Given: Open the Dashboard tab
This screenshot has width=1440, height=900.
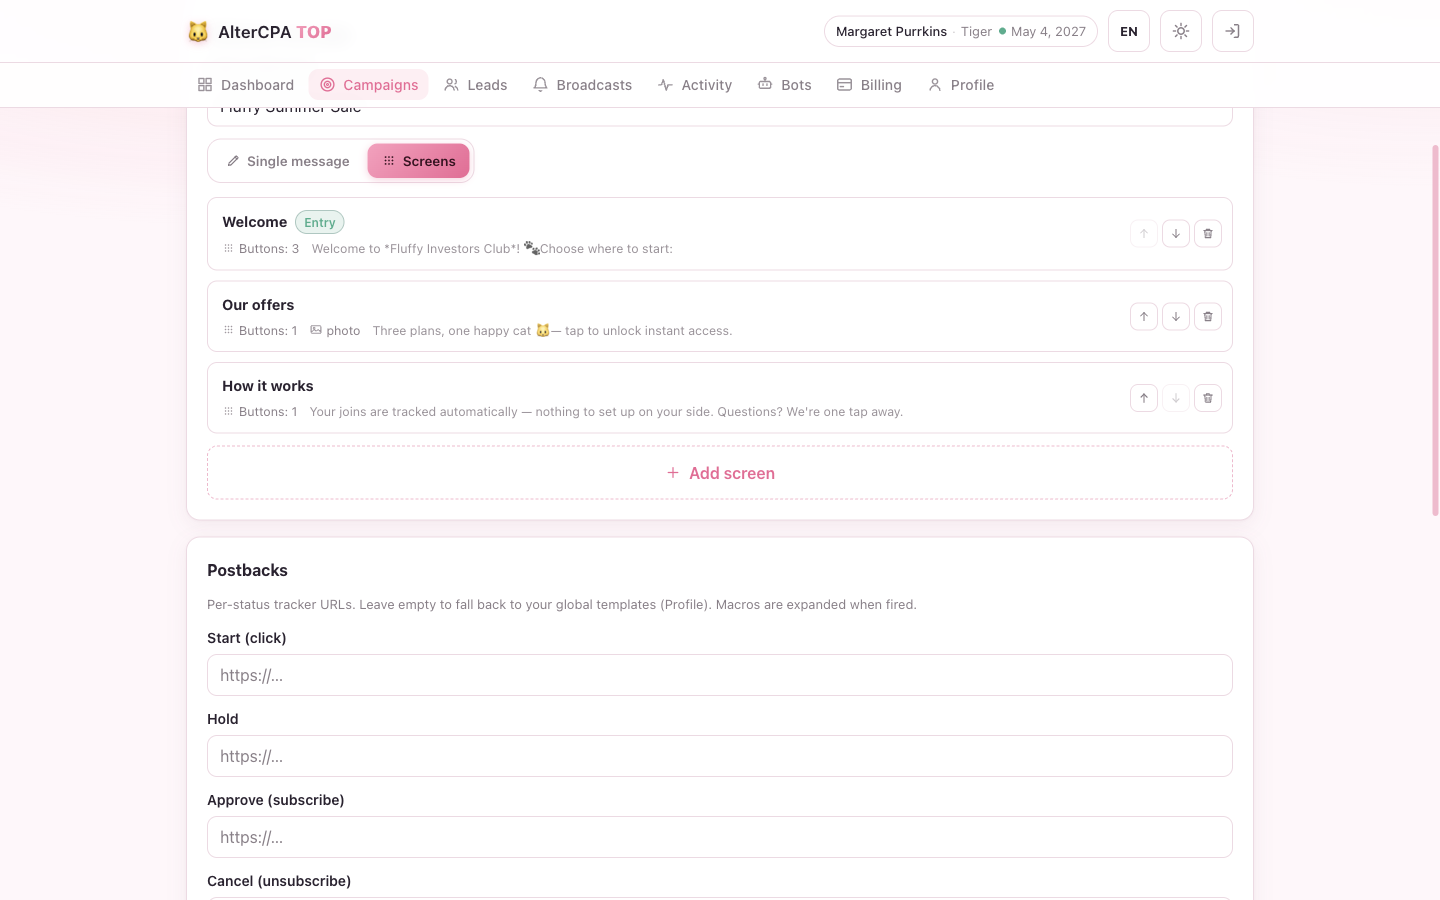Looking at the screenshot, I should coord(246,85).
